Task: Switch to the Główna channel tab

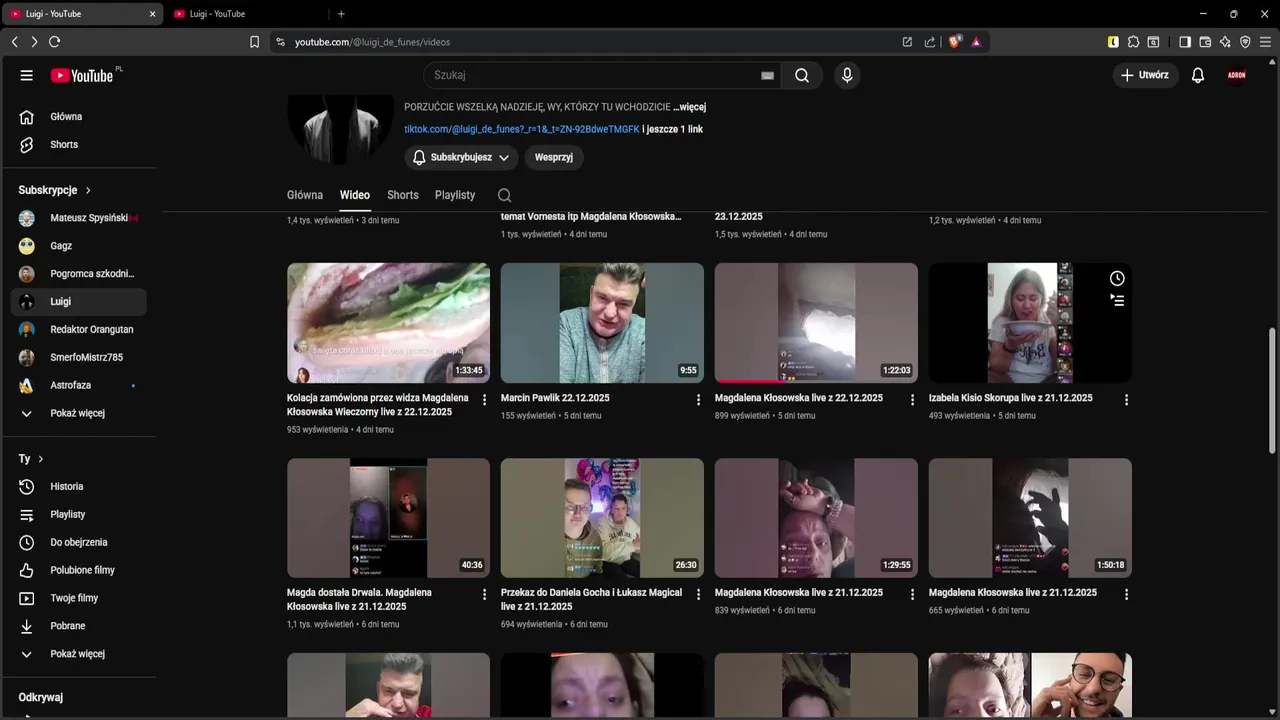Action: coord(305,195)
